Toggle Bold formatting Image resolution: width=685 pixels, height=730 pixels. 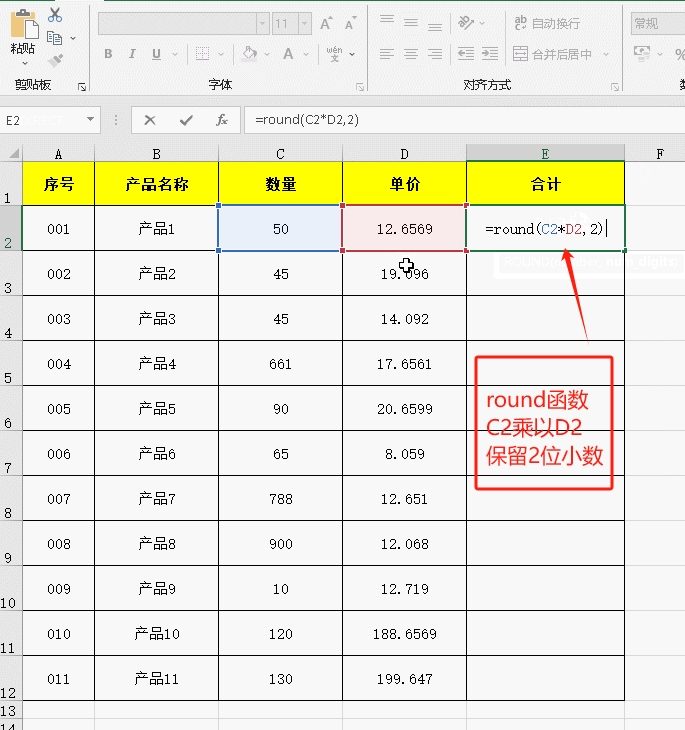coord(109,54)
